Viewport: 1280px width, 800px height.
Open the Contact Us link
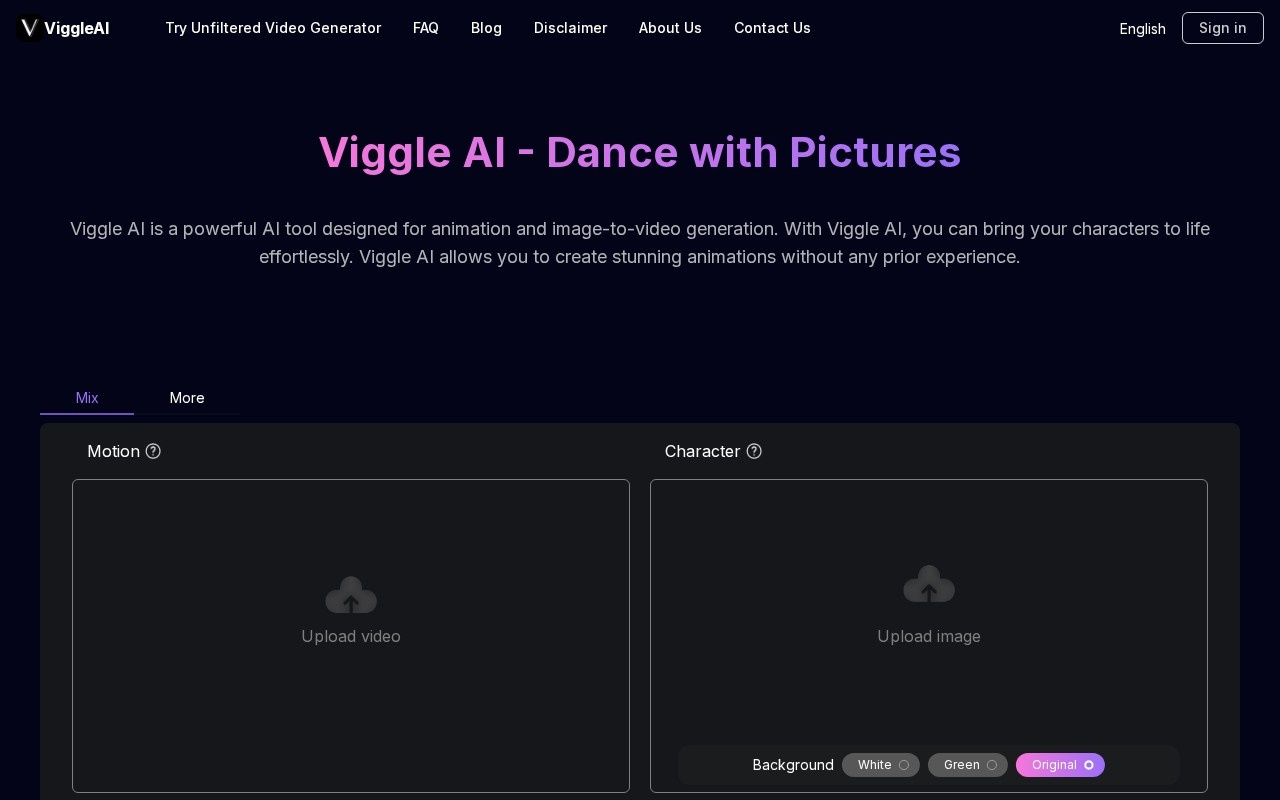(772, 28)
